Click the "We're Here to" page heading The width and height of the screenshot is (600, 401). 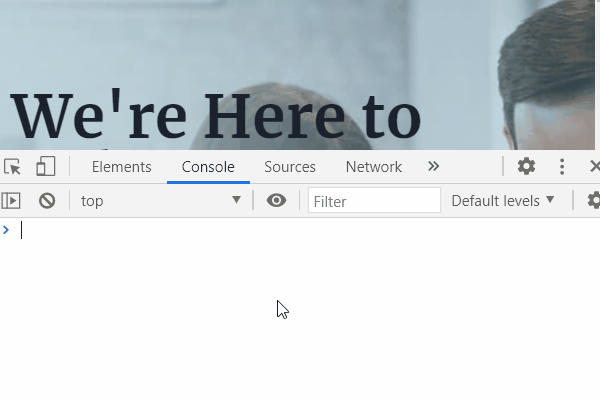[216, 116]
